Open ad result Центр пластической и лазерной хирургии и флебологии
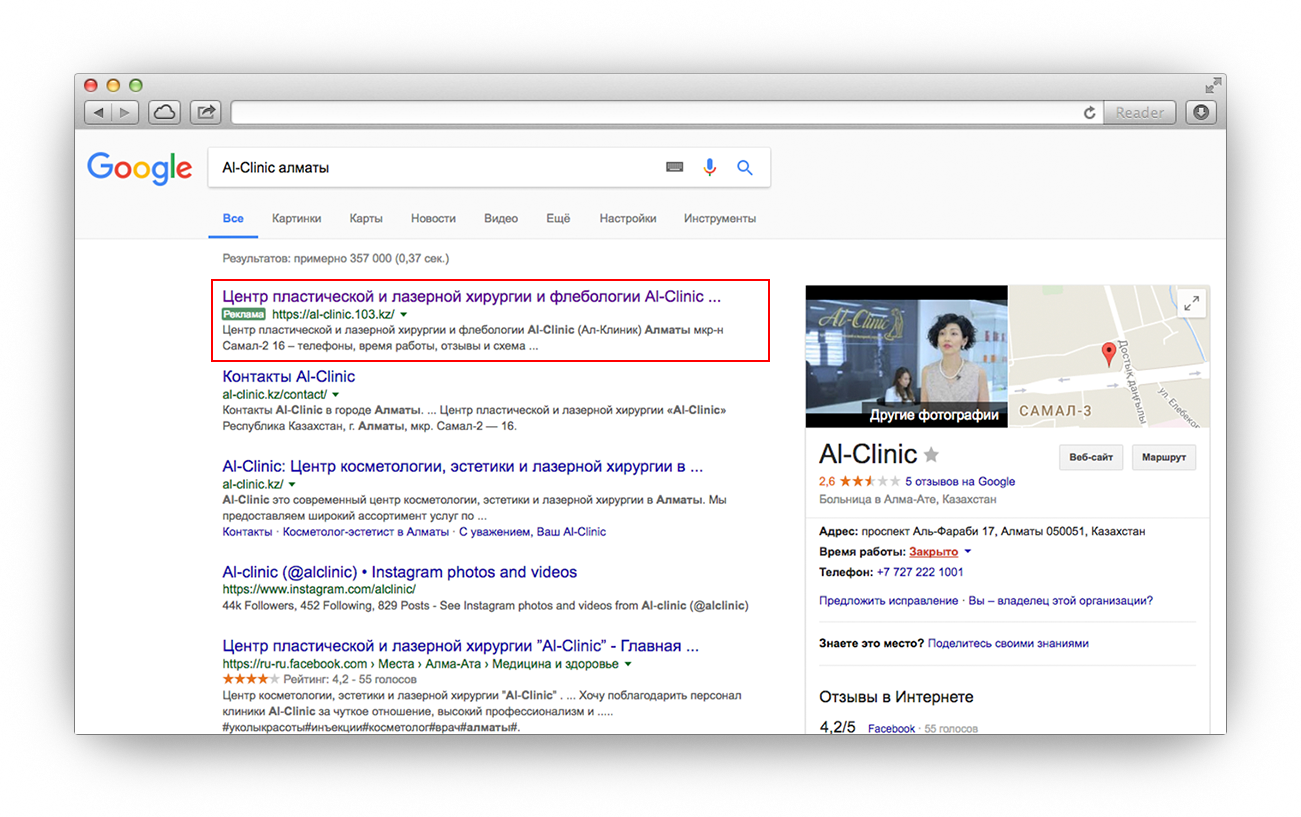1301x817 pixels. [472, 297]
